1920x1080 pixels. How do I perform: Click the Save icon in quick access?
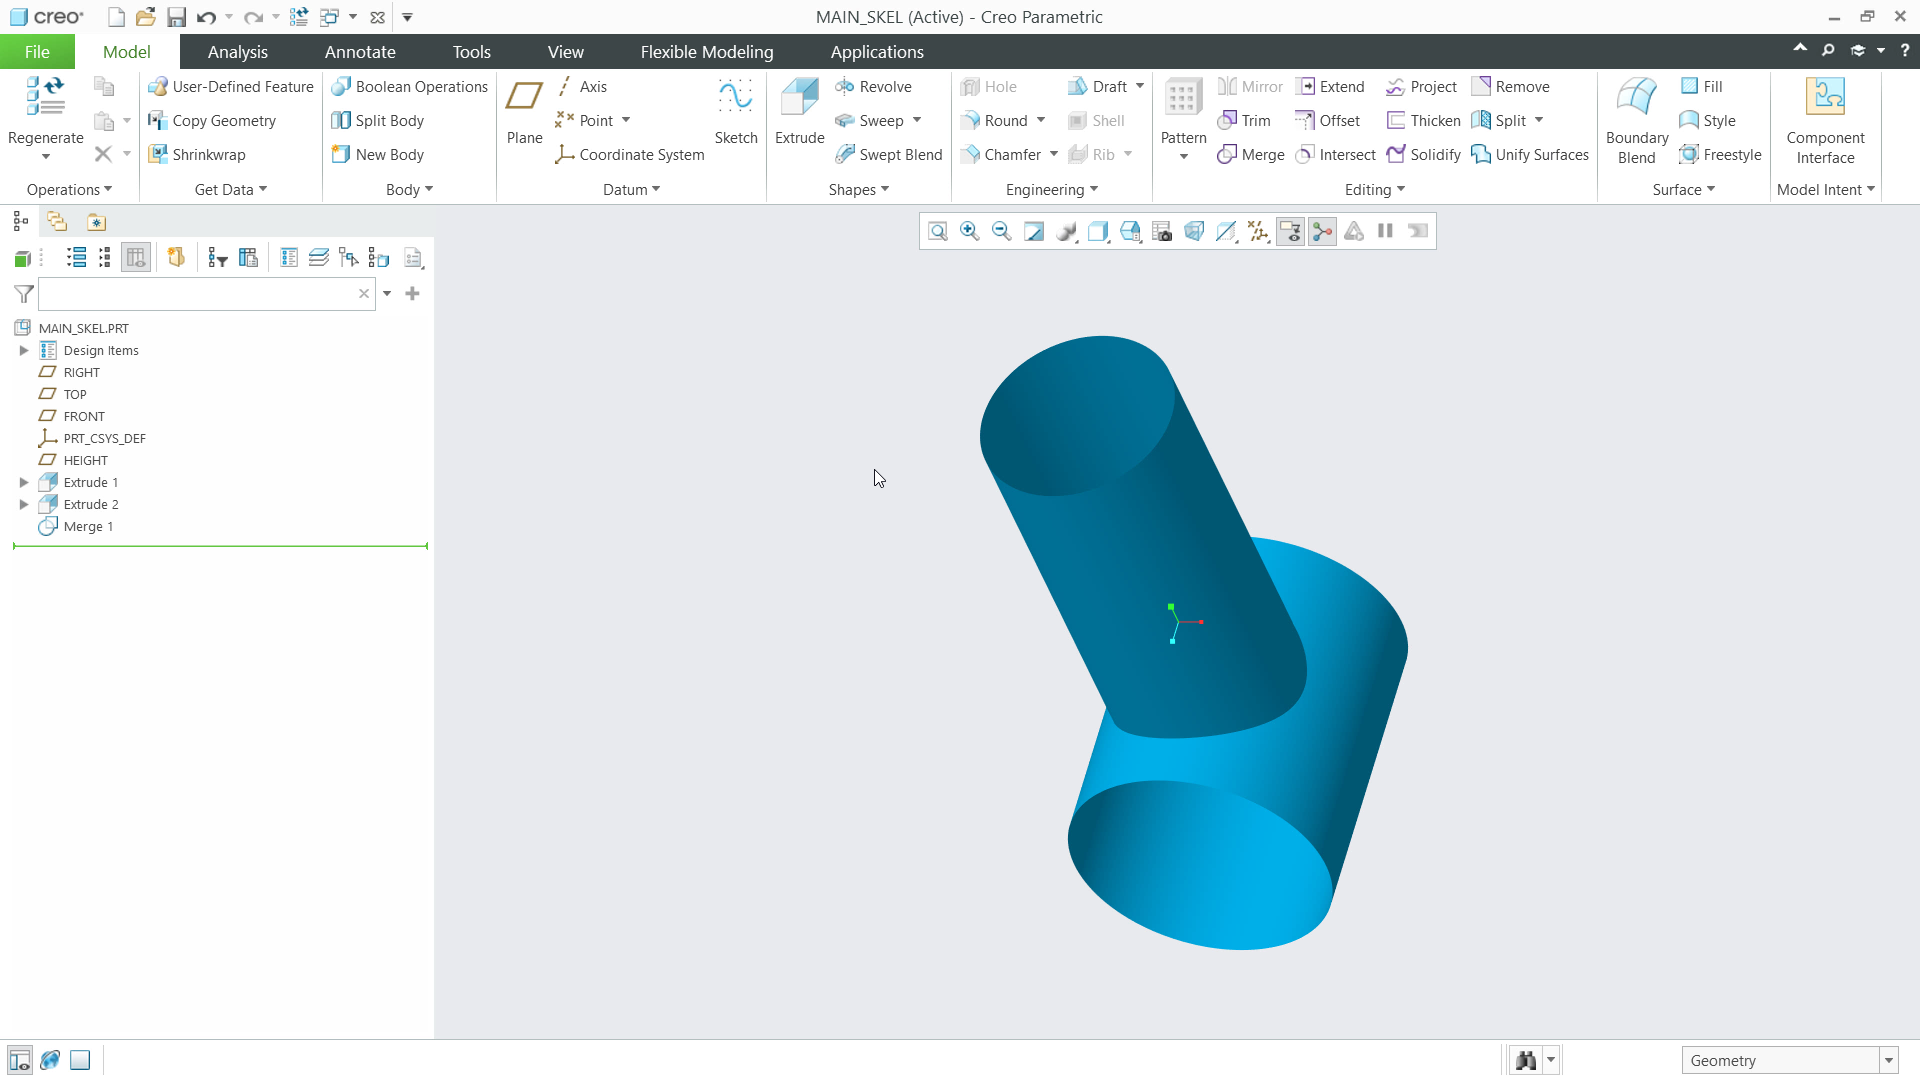coord(176,17)
